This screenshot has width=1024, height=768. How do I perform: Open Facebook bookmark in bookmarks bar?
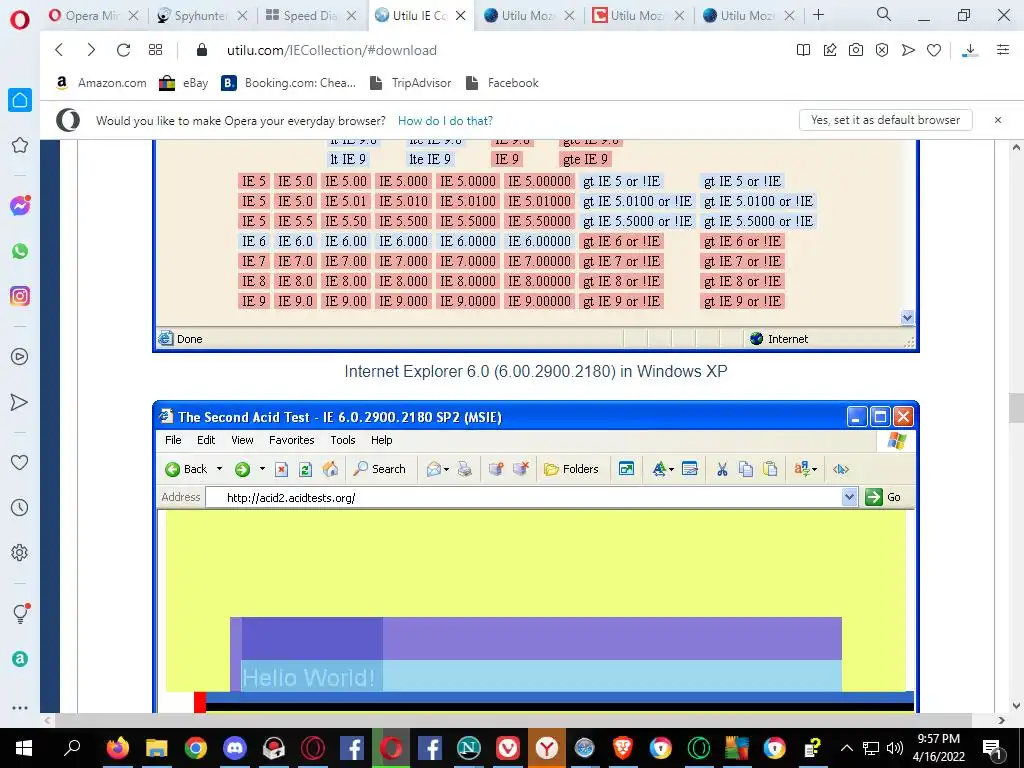pyautogui.click(x=502, y=83)
